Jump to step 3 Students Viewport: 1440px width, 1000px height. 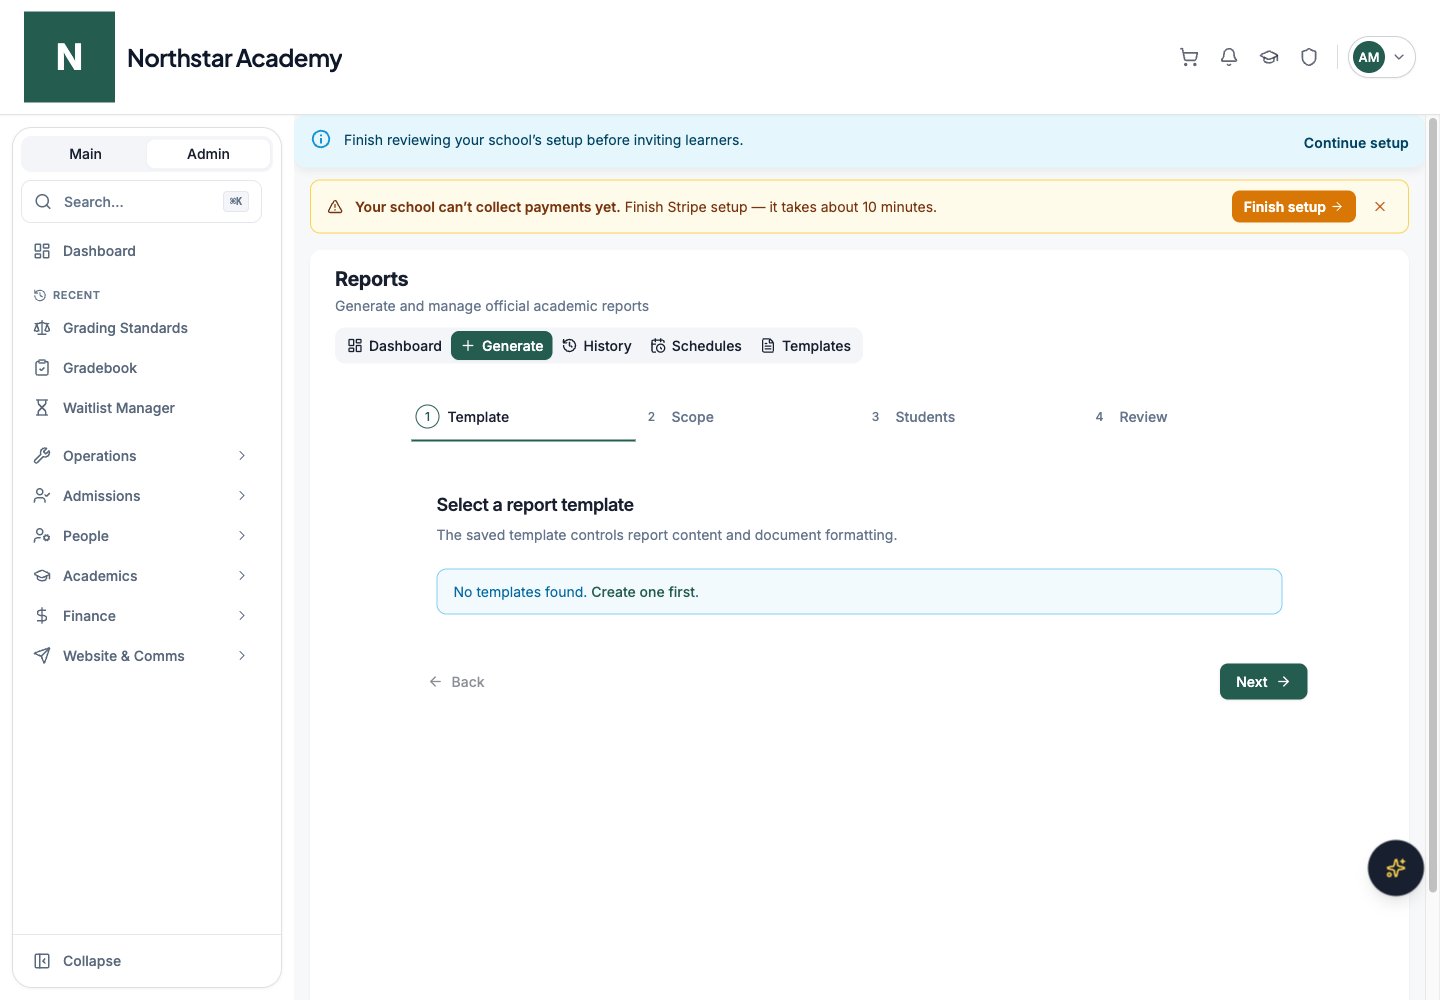tap(971, 417)
